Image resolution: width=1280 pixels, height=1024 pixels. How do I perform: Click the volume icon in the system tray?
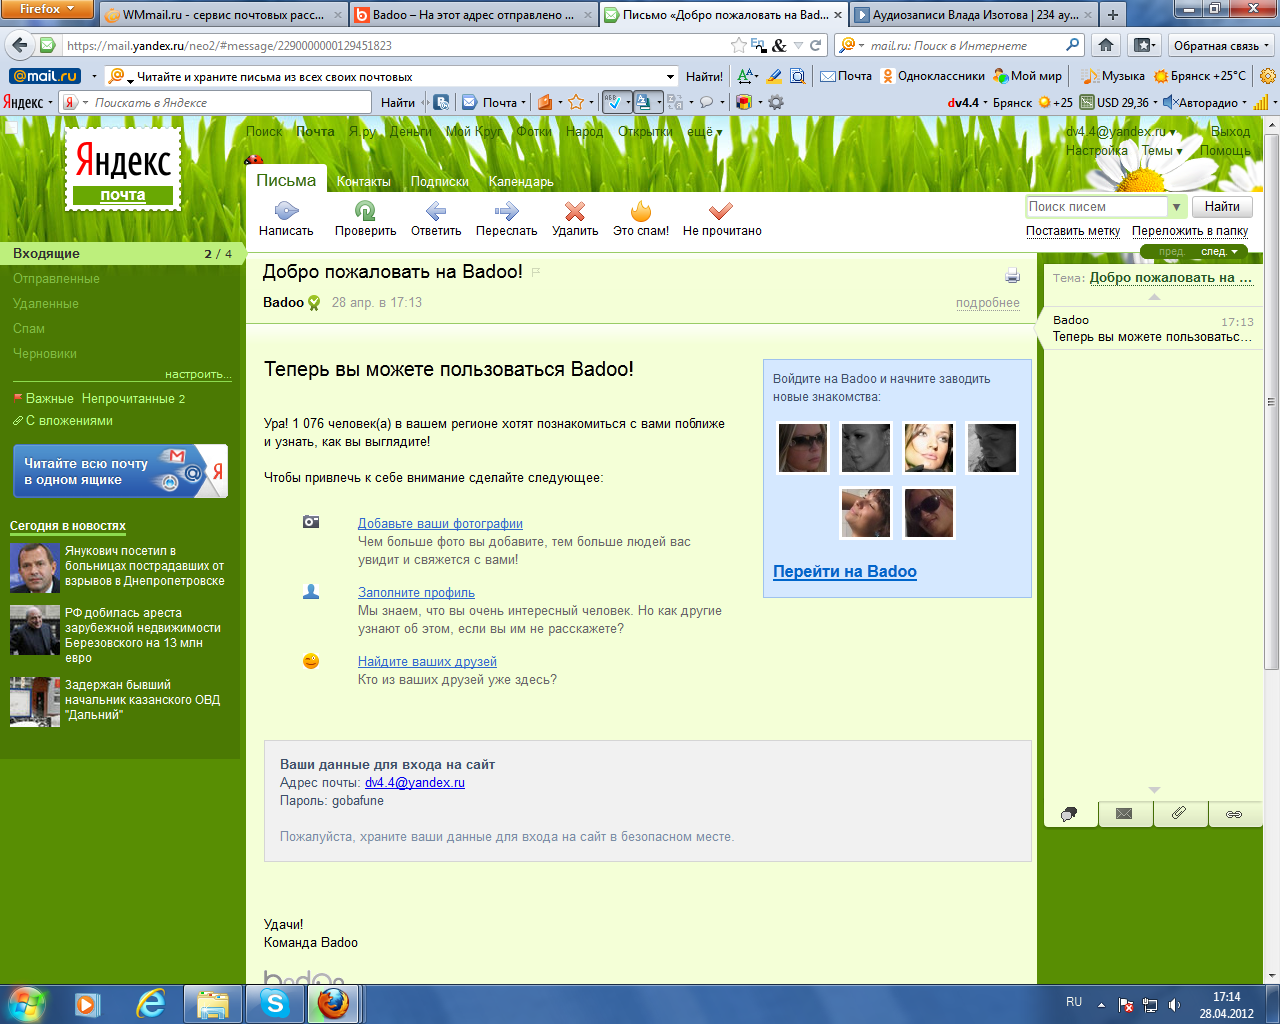1175,1005
